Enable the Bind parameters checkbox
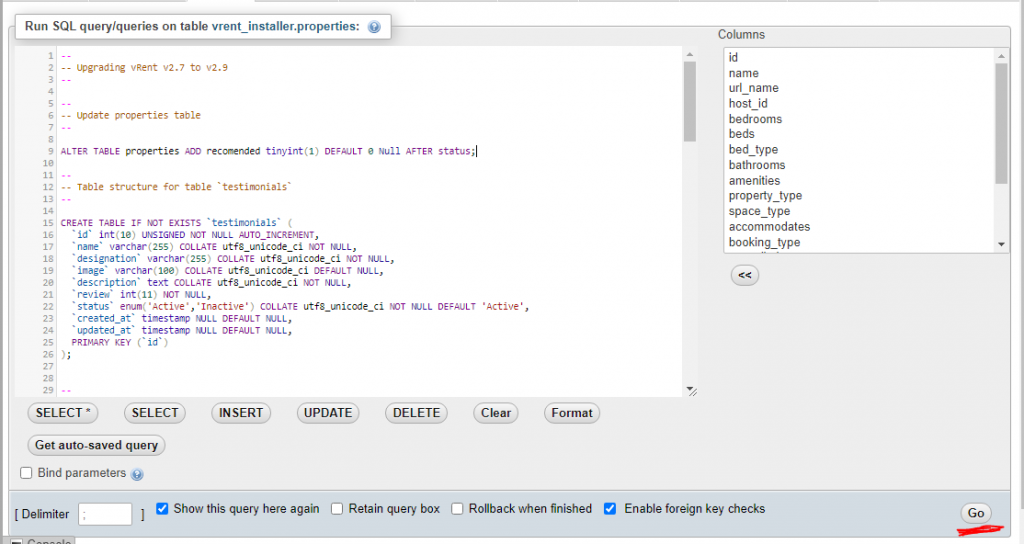The image size is (1024, 544). click(27, 473)
